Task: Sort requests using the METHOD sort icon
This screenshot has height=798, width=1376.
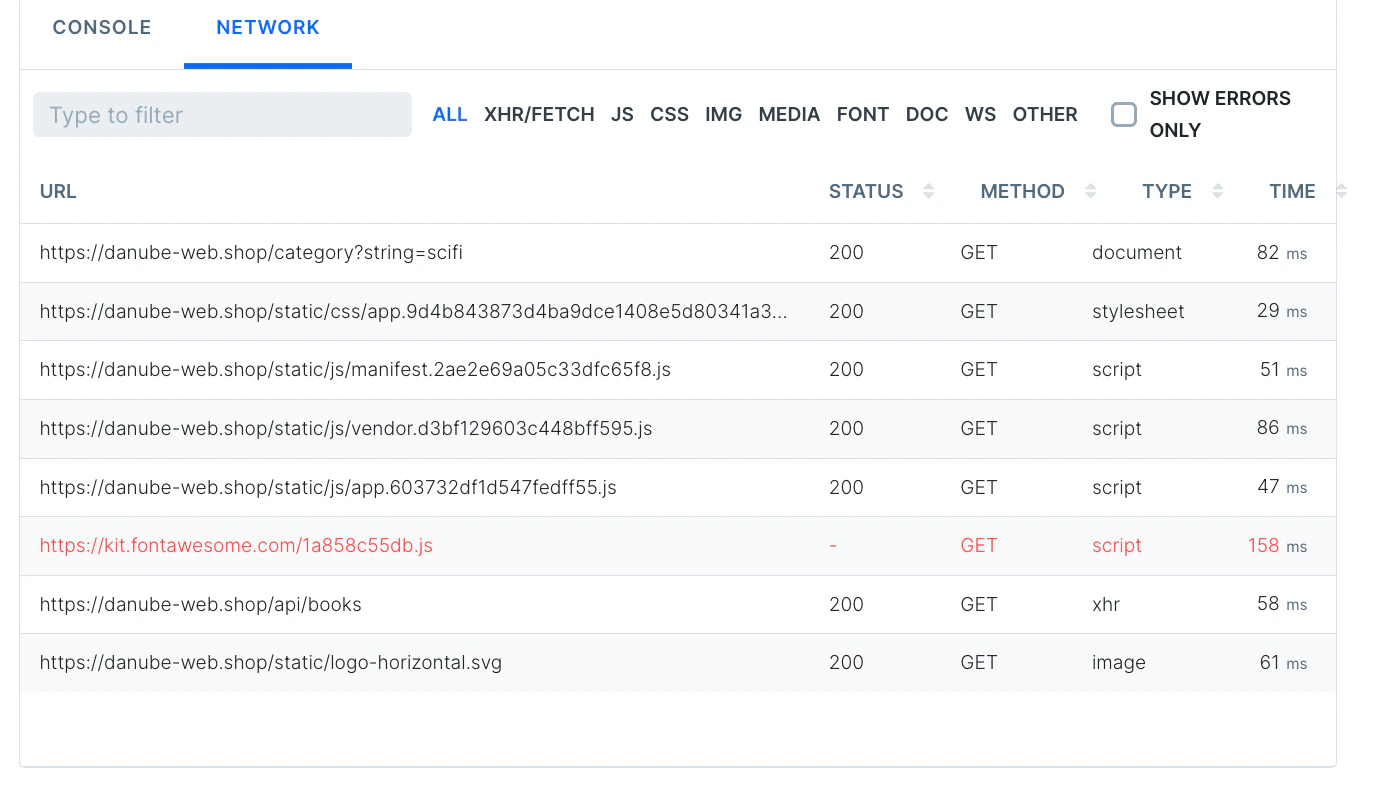Action: [x=1090, y=191]
